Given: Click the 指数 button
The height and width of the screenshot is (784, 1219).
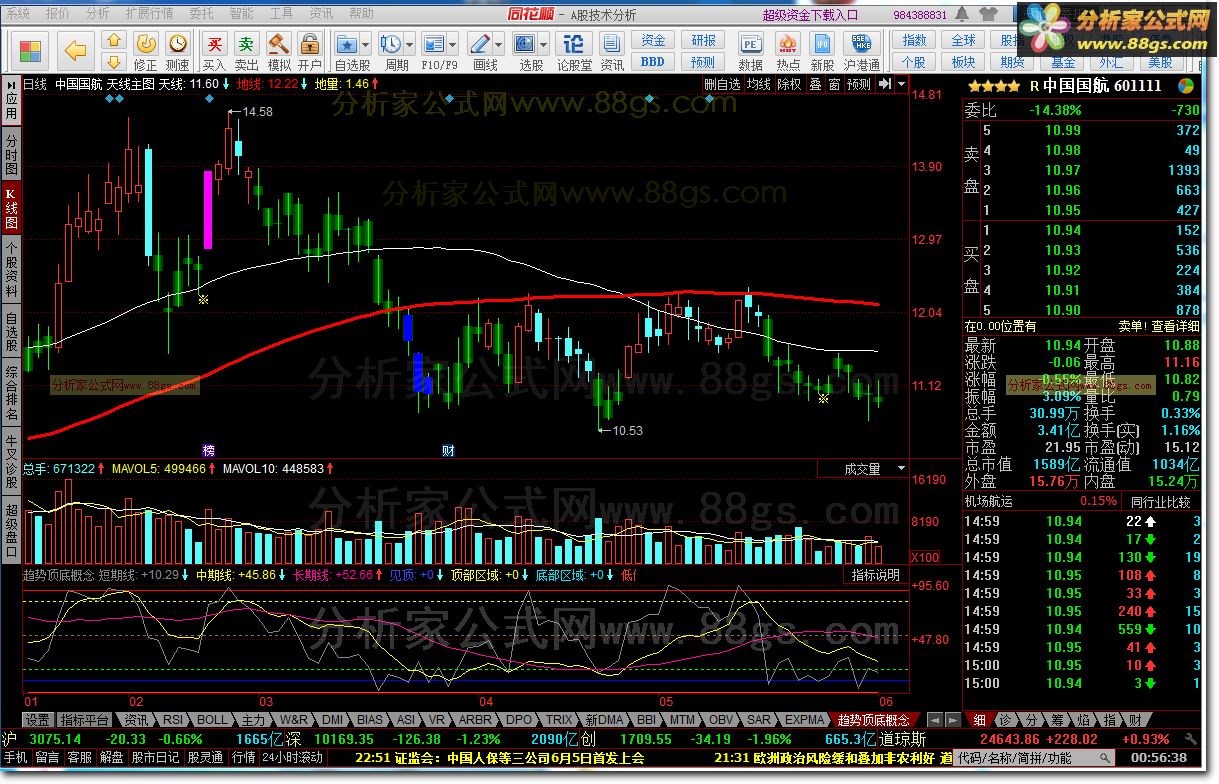Looking at the screenshot, I should pyautogui.click(x=914, y=41).
